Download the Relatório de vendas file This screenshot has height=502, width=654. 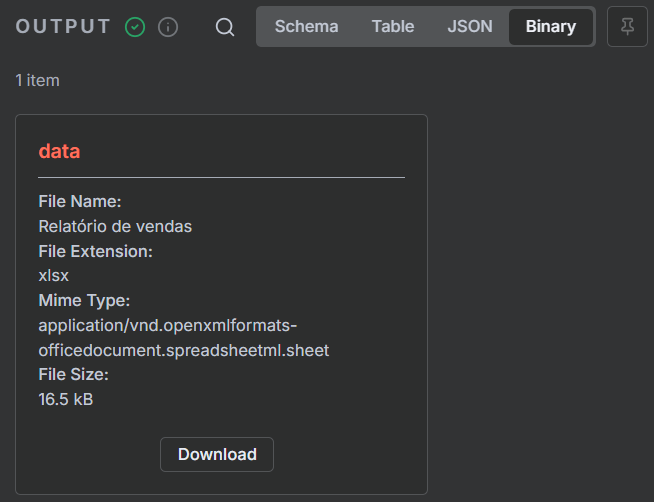[x=217, y=454]
